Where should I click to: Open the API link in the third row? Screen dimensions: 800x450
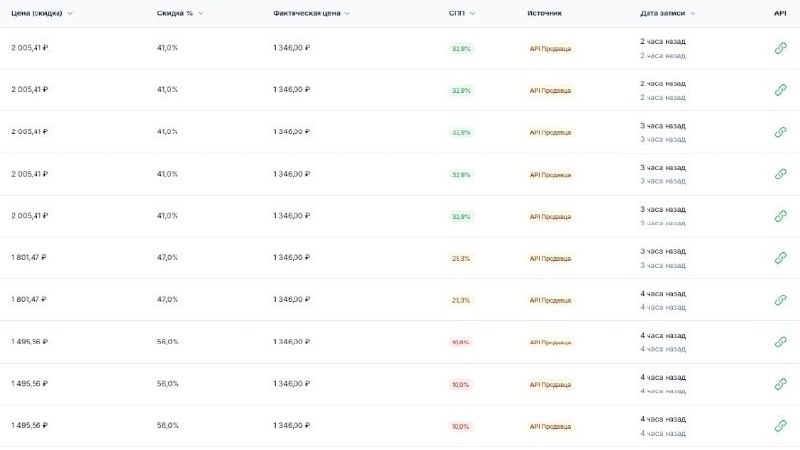(780, 132)
